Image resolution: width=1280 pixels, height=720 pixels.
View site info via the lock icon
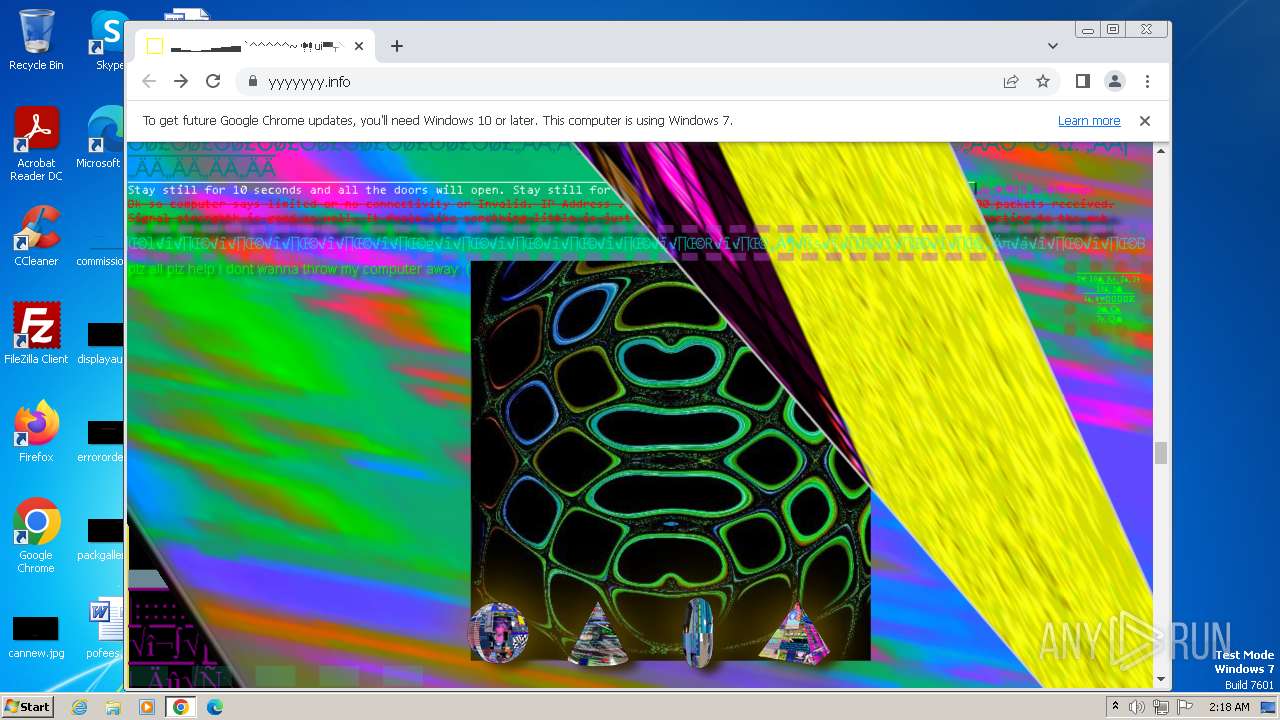coord(252,82)
